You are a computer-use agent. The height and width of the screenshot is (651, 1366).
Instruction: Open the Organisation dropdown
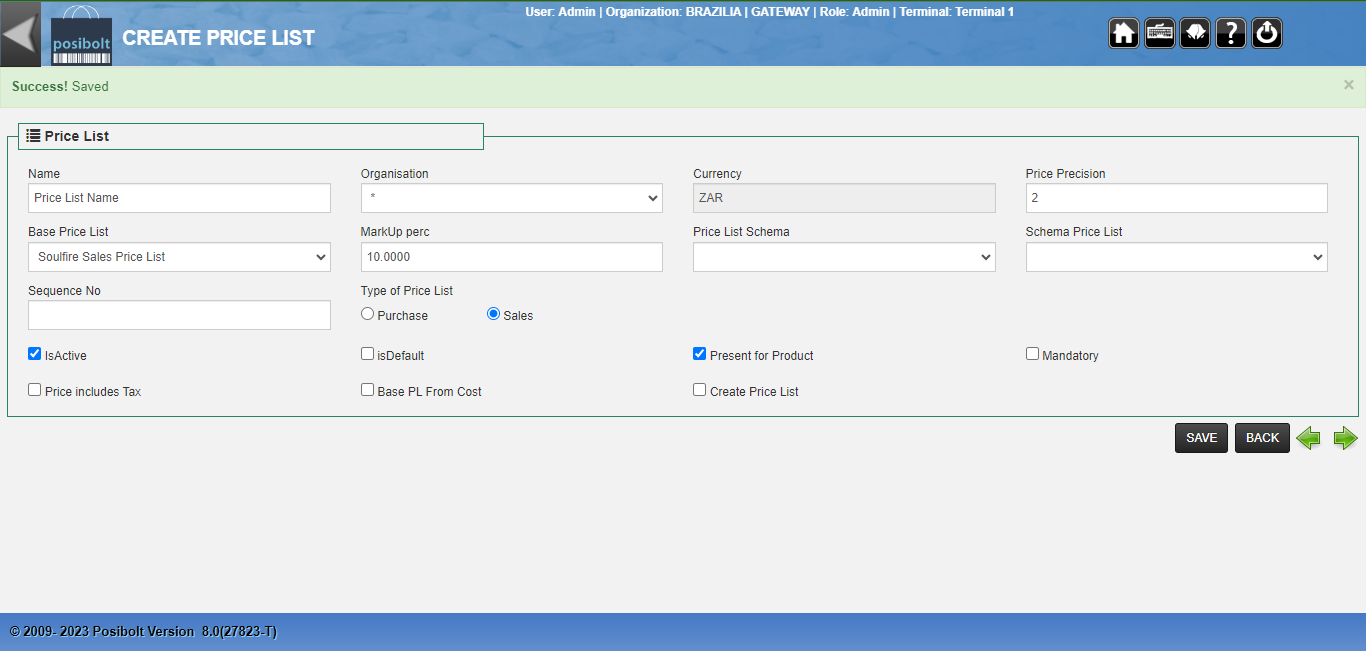pyautogui.click(x=511, y=198)
